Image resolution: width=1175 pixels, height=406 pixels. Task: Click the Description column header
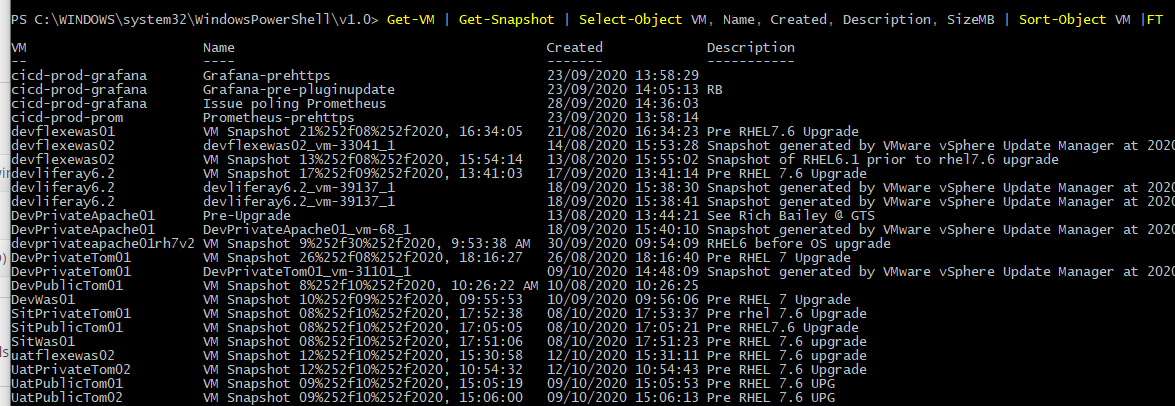[x=751, y=47]
